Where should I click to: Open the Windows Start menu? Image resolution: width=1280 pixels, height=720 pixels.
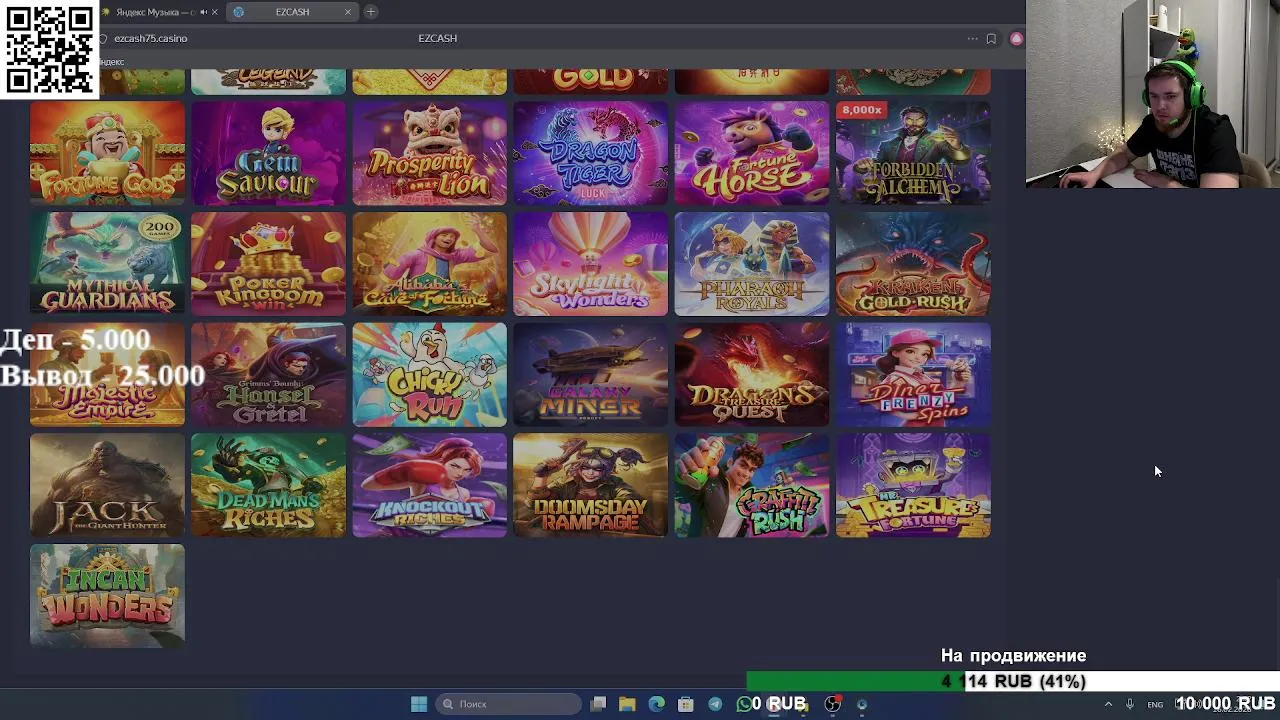[x=419, y=704]
